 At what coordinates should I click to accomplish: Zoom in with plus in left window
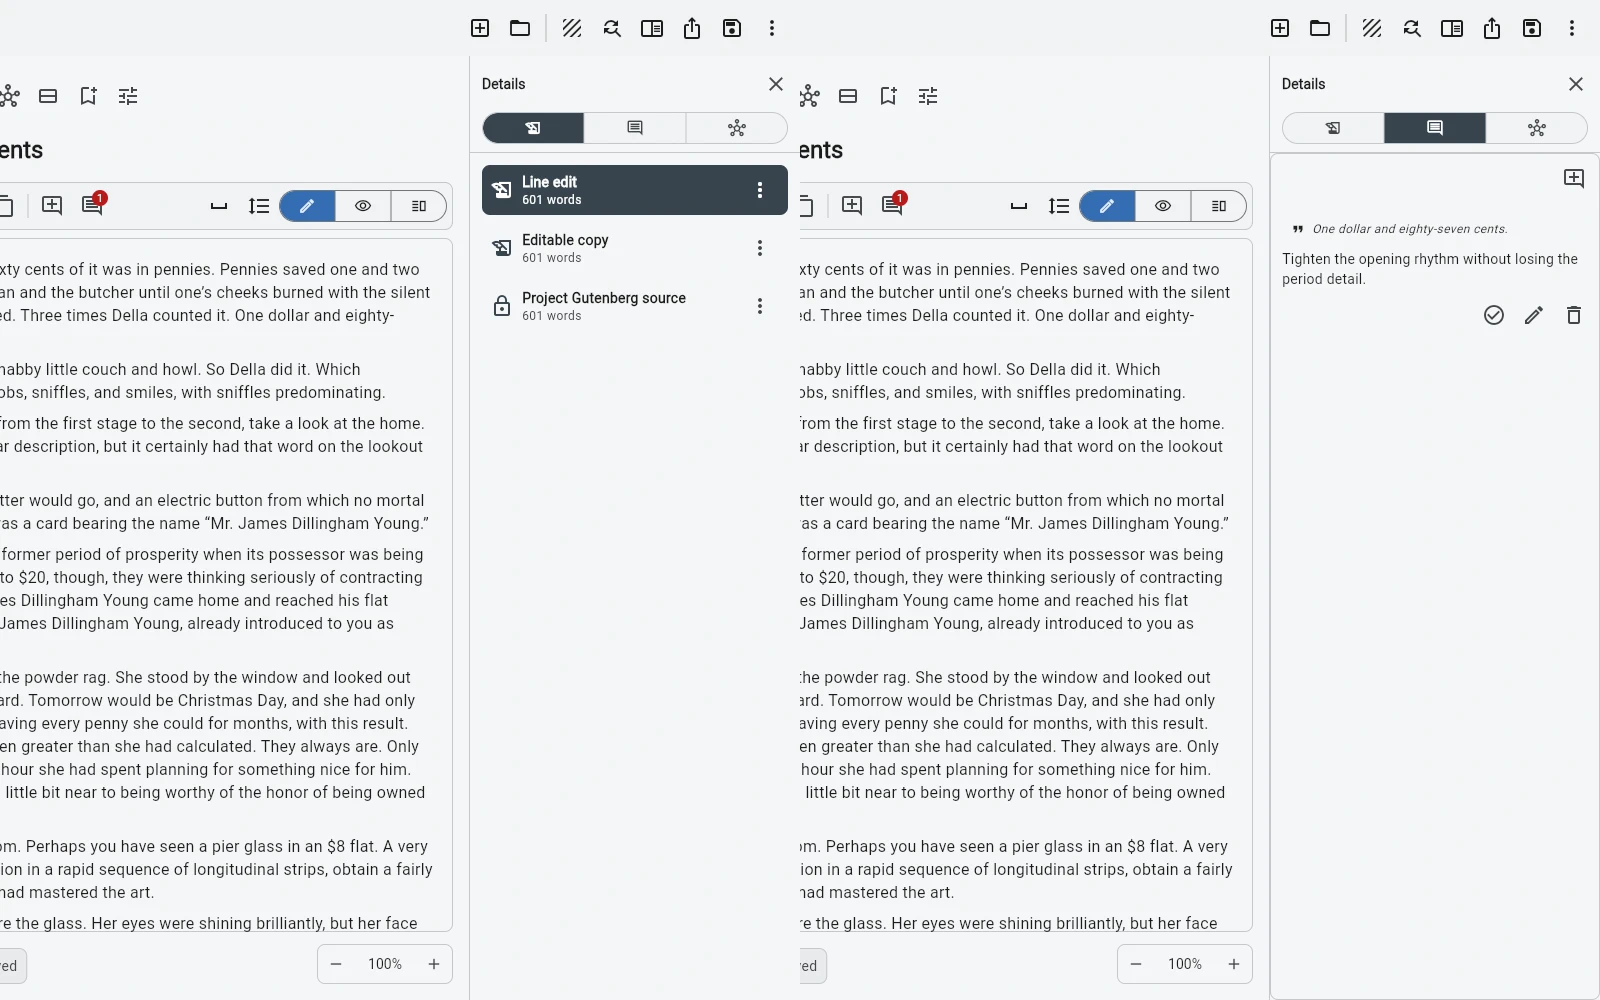coord(434,964)
